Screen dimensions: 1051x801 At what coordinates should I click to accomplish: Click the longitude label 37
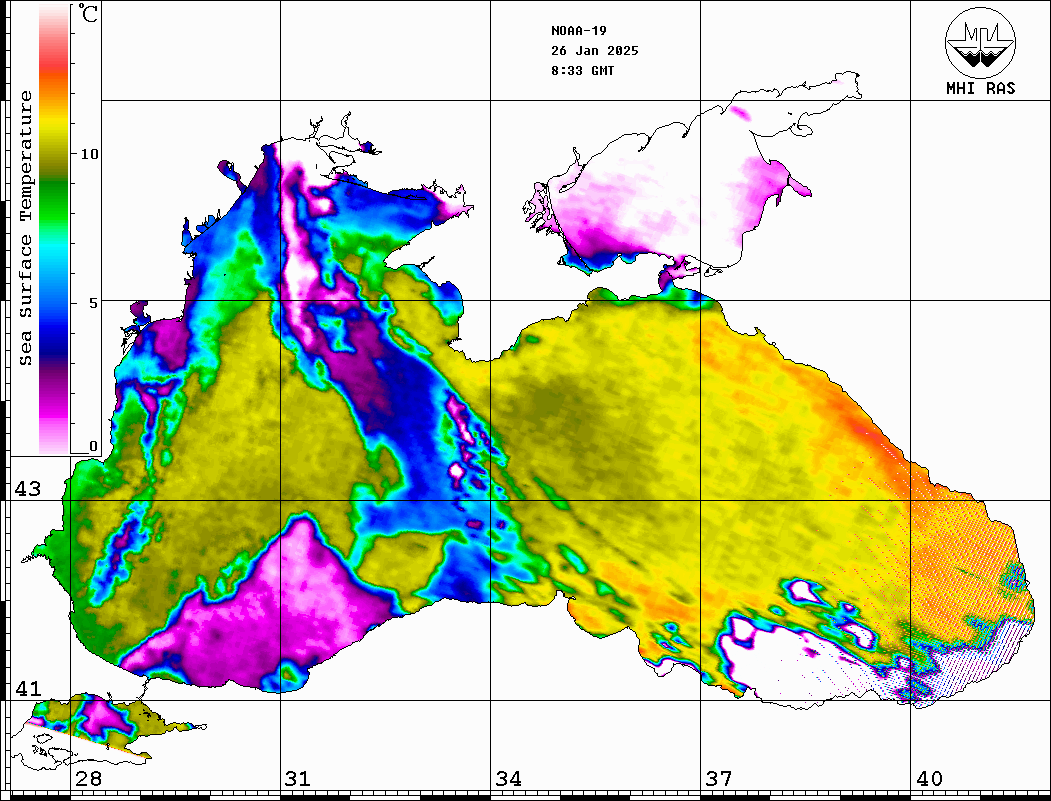coord(719,779)
